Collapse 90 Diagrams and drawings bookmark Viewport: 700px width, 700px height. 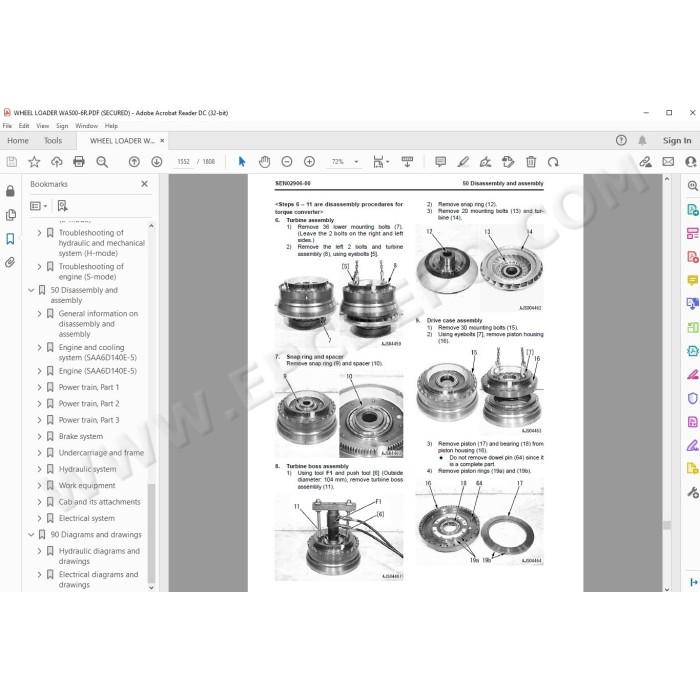[31, 534]
